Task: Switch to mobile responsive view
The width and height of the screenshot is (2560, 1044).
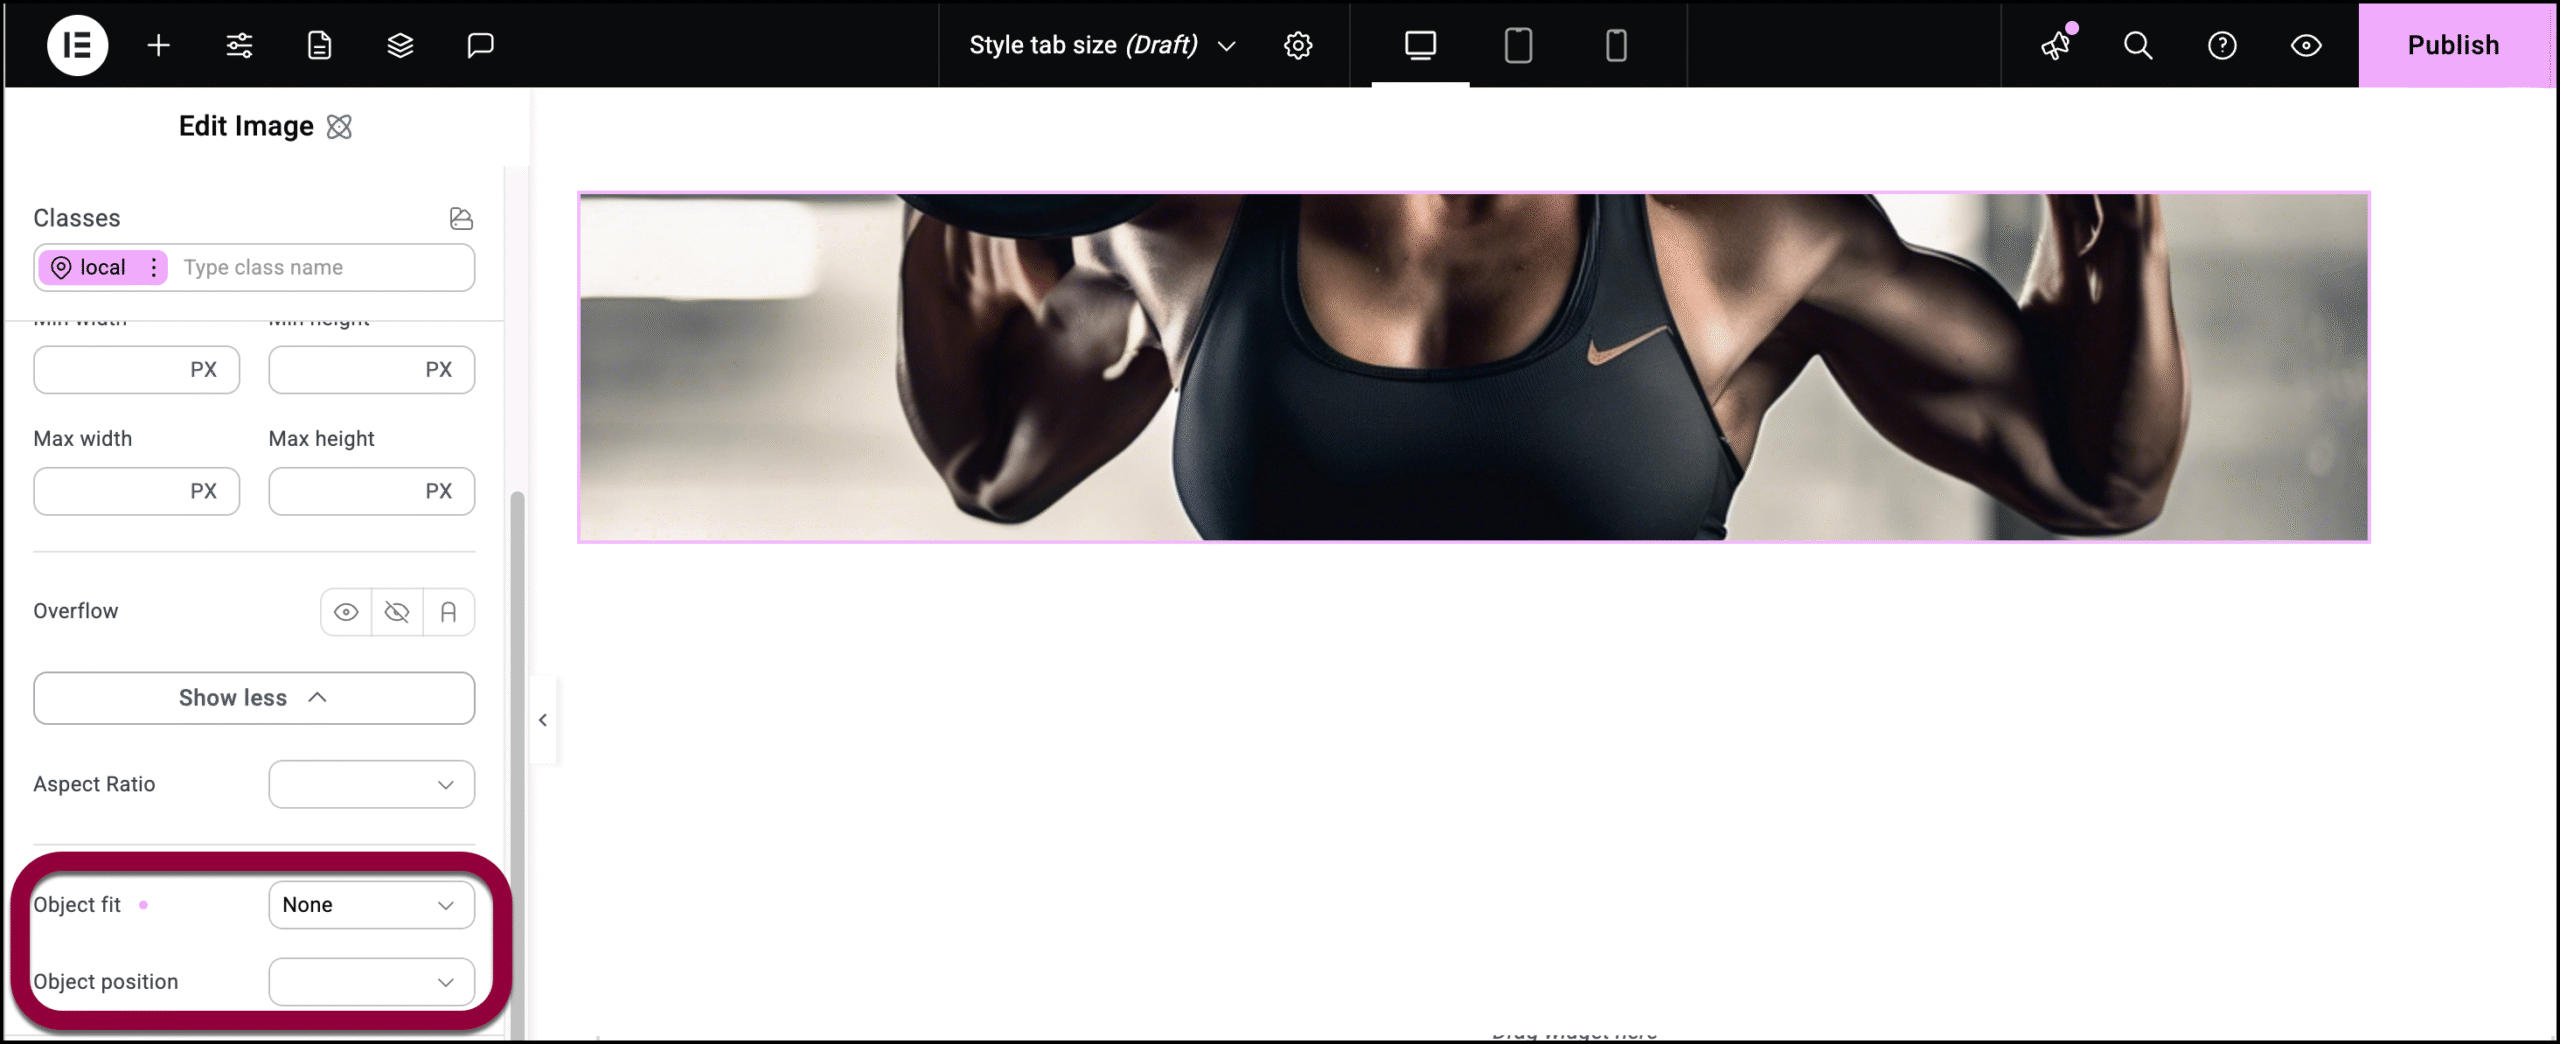Action: coord(1616,45)
